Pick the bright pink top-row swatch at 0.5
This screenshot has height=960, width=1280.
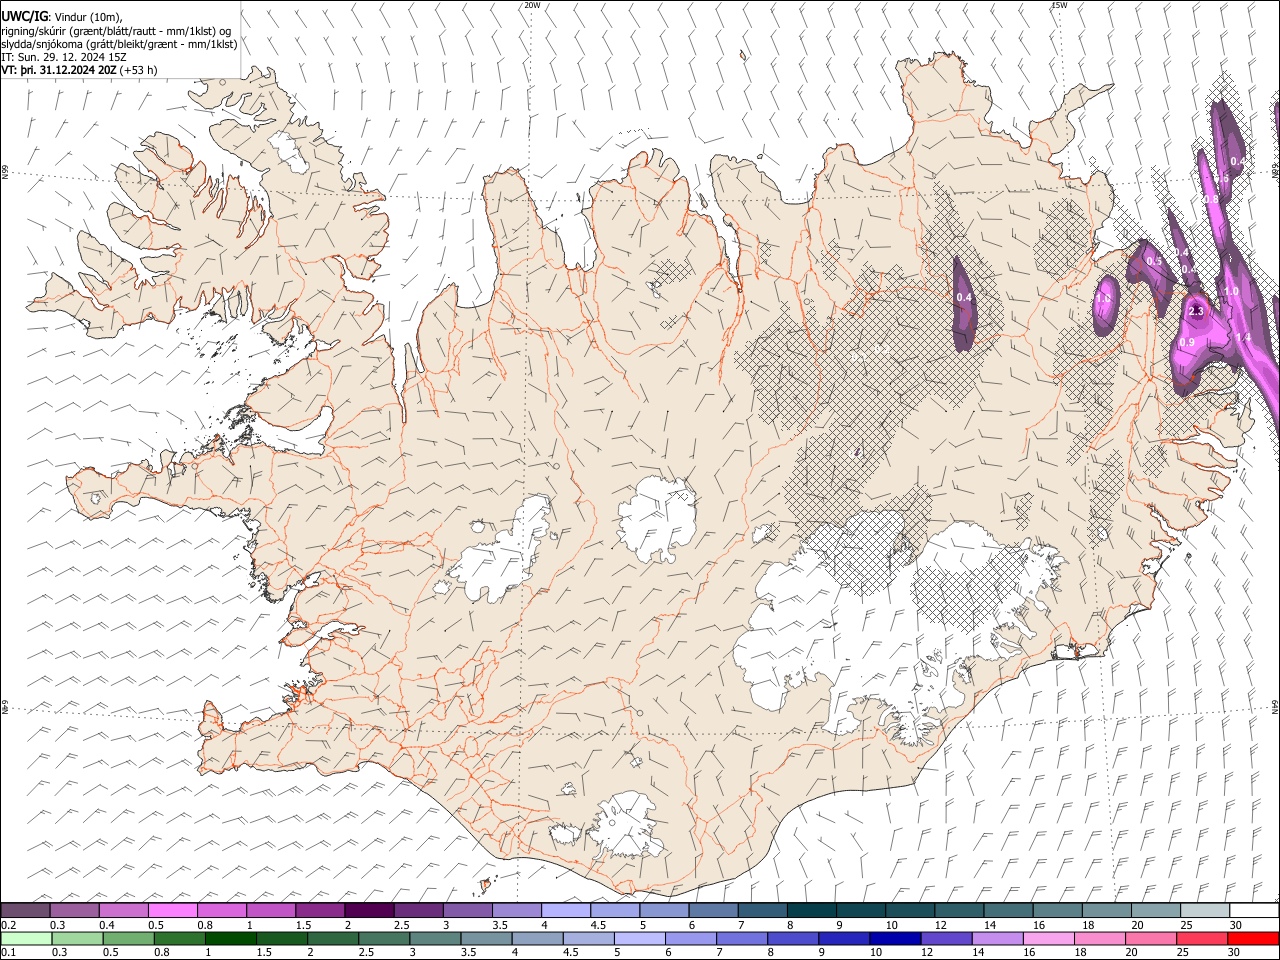[173, 910]
